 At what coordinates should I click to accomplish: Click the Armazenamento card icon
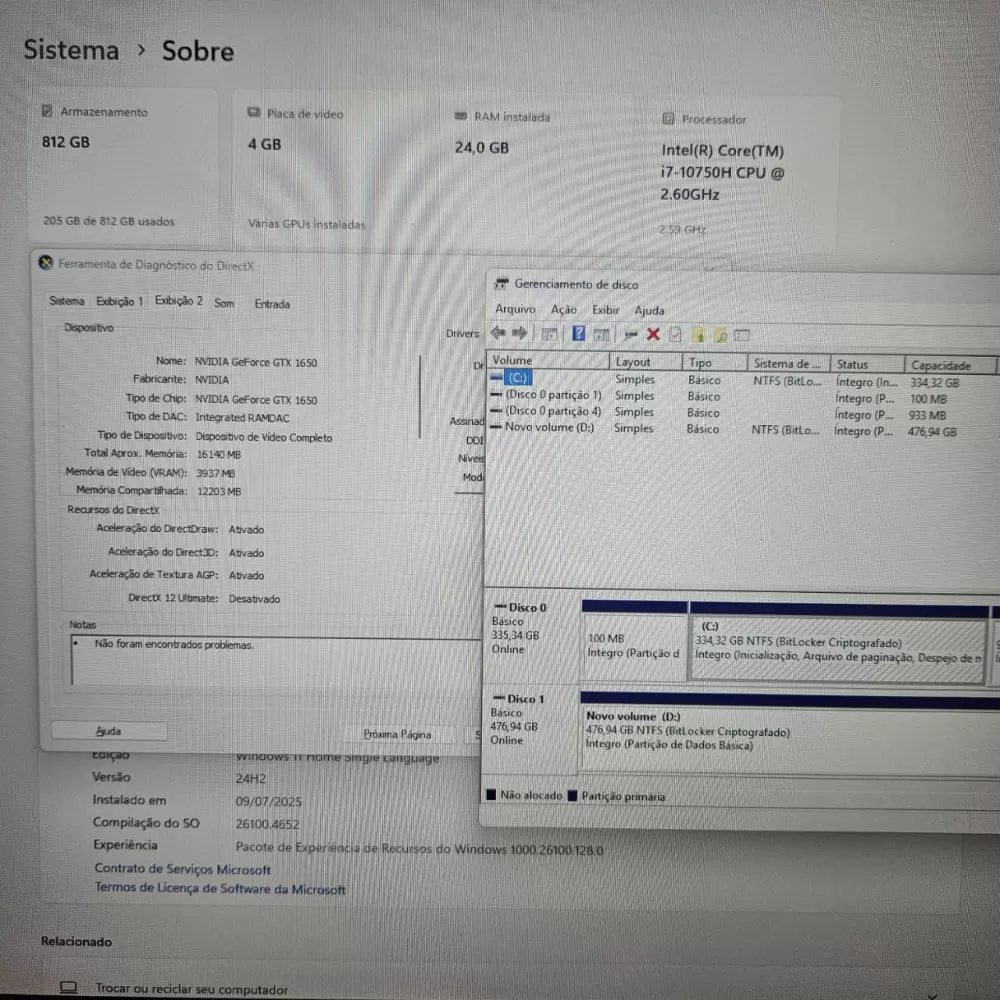pyautogui.click(x=47, y=111)
